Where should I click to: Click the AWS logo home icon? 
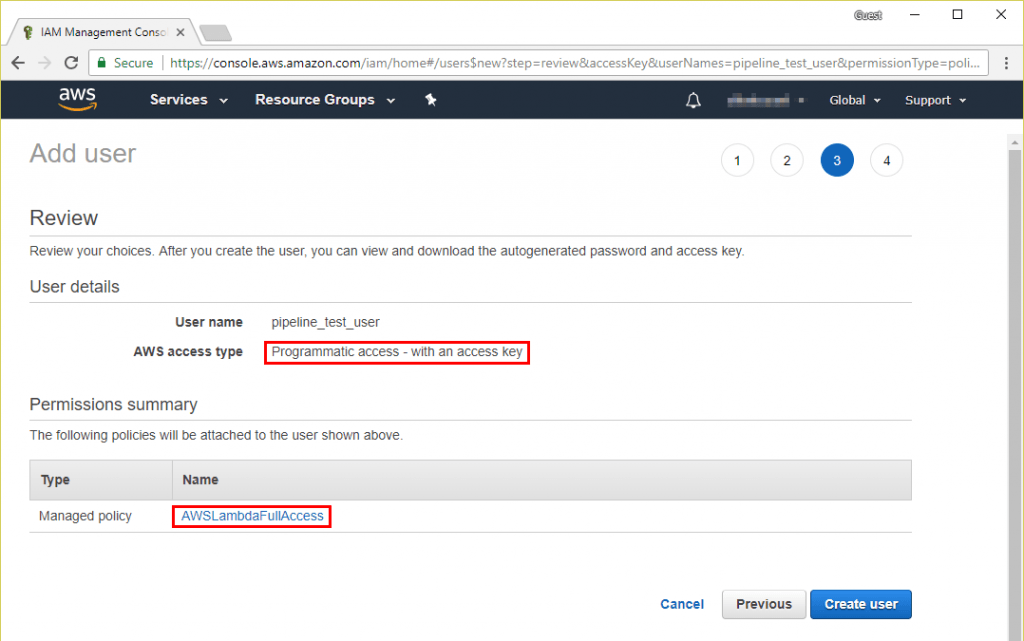pos(77,99)
